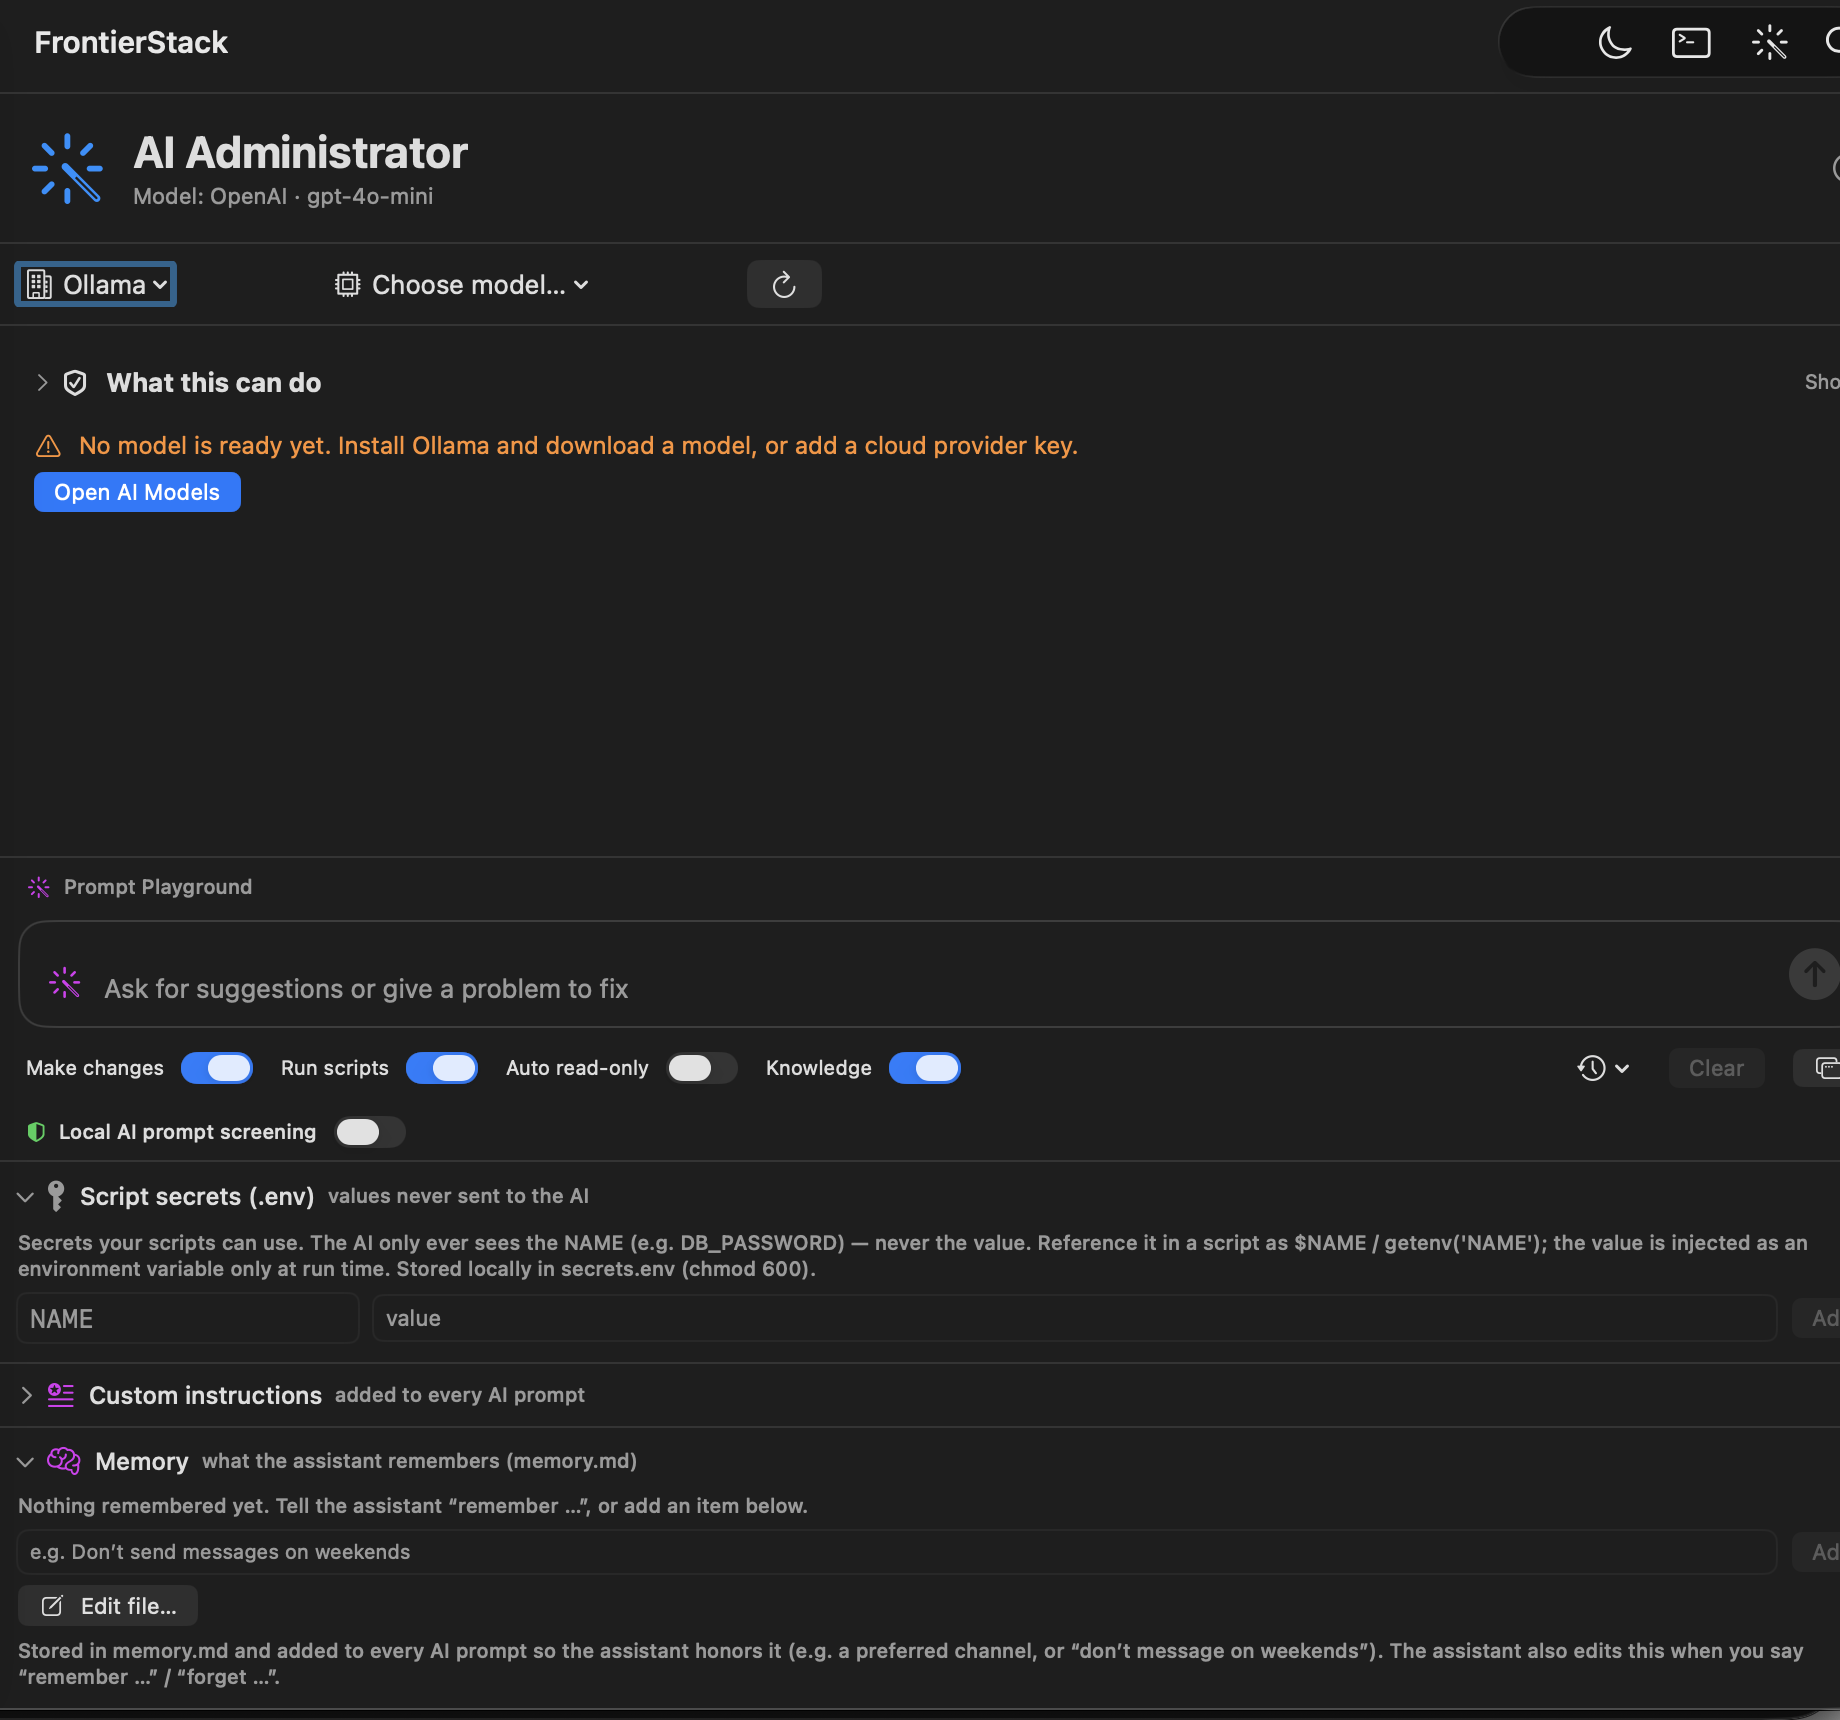Enable Local AI prompt screening
This screenshot has height=1720, width=1840.
(x=370, y=1132)
